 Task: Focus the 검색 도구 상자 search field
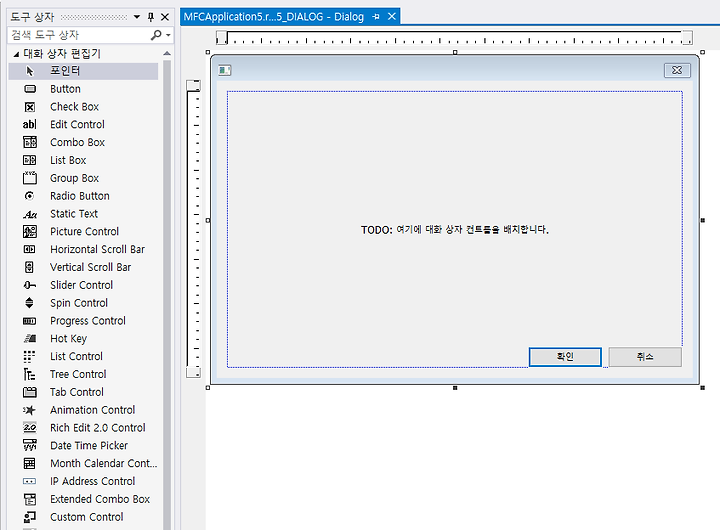[x=78, y=35]
